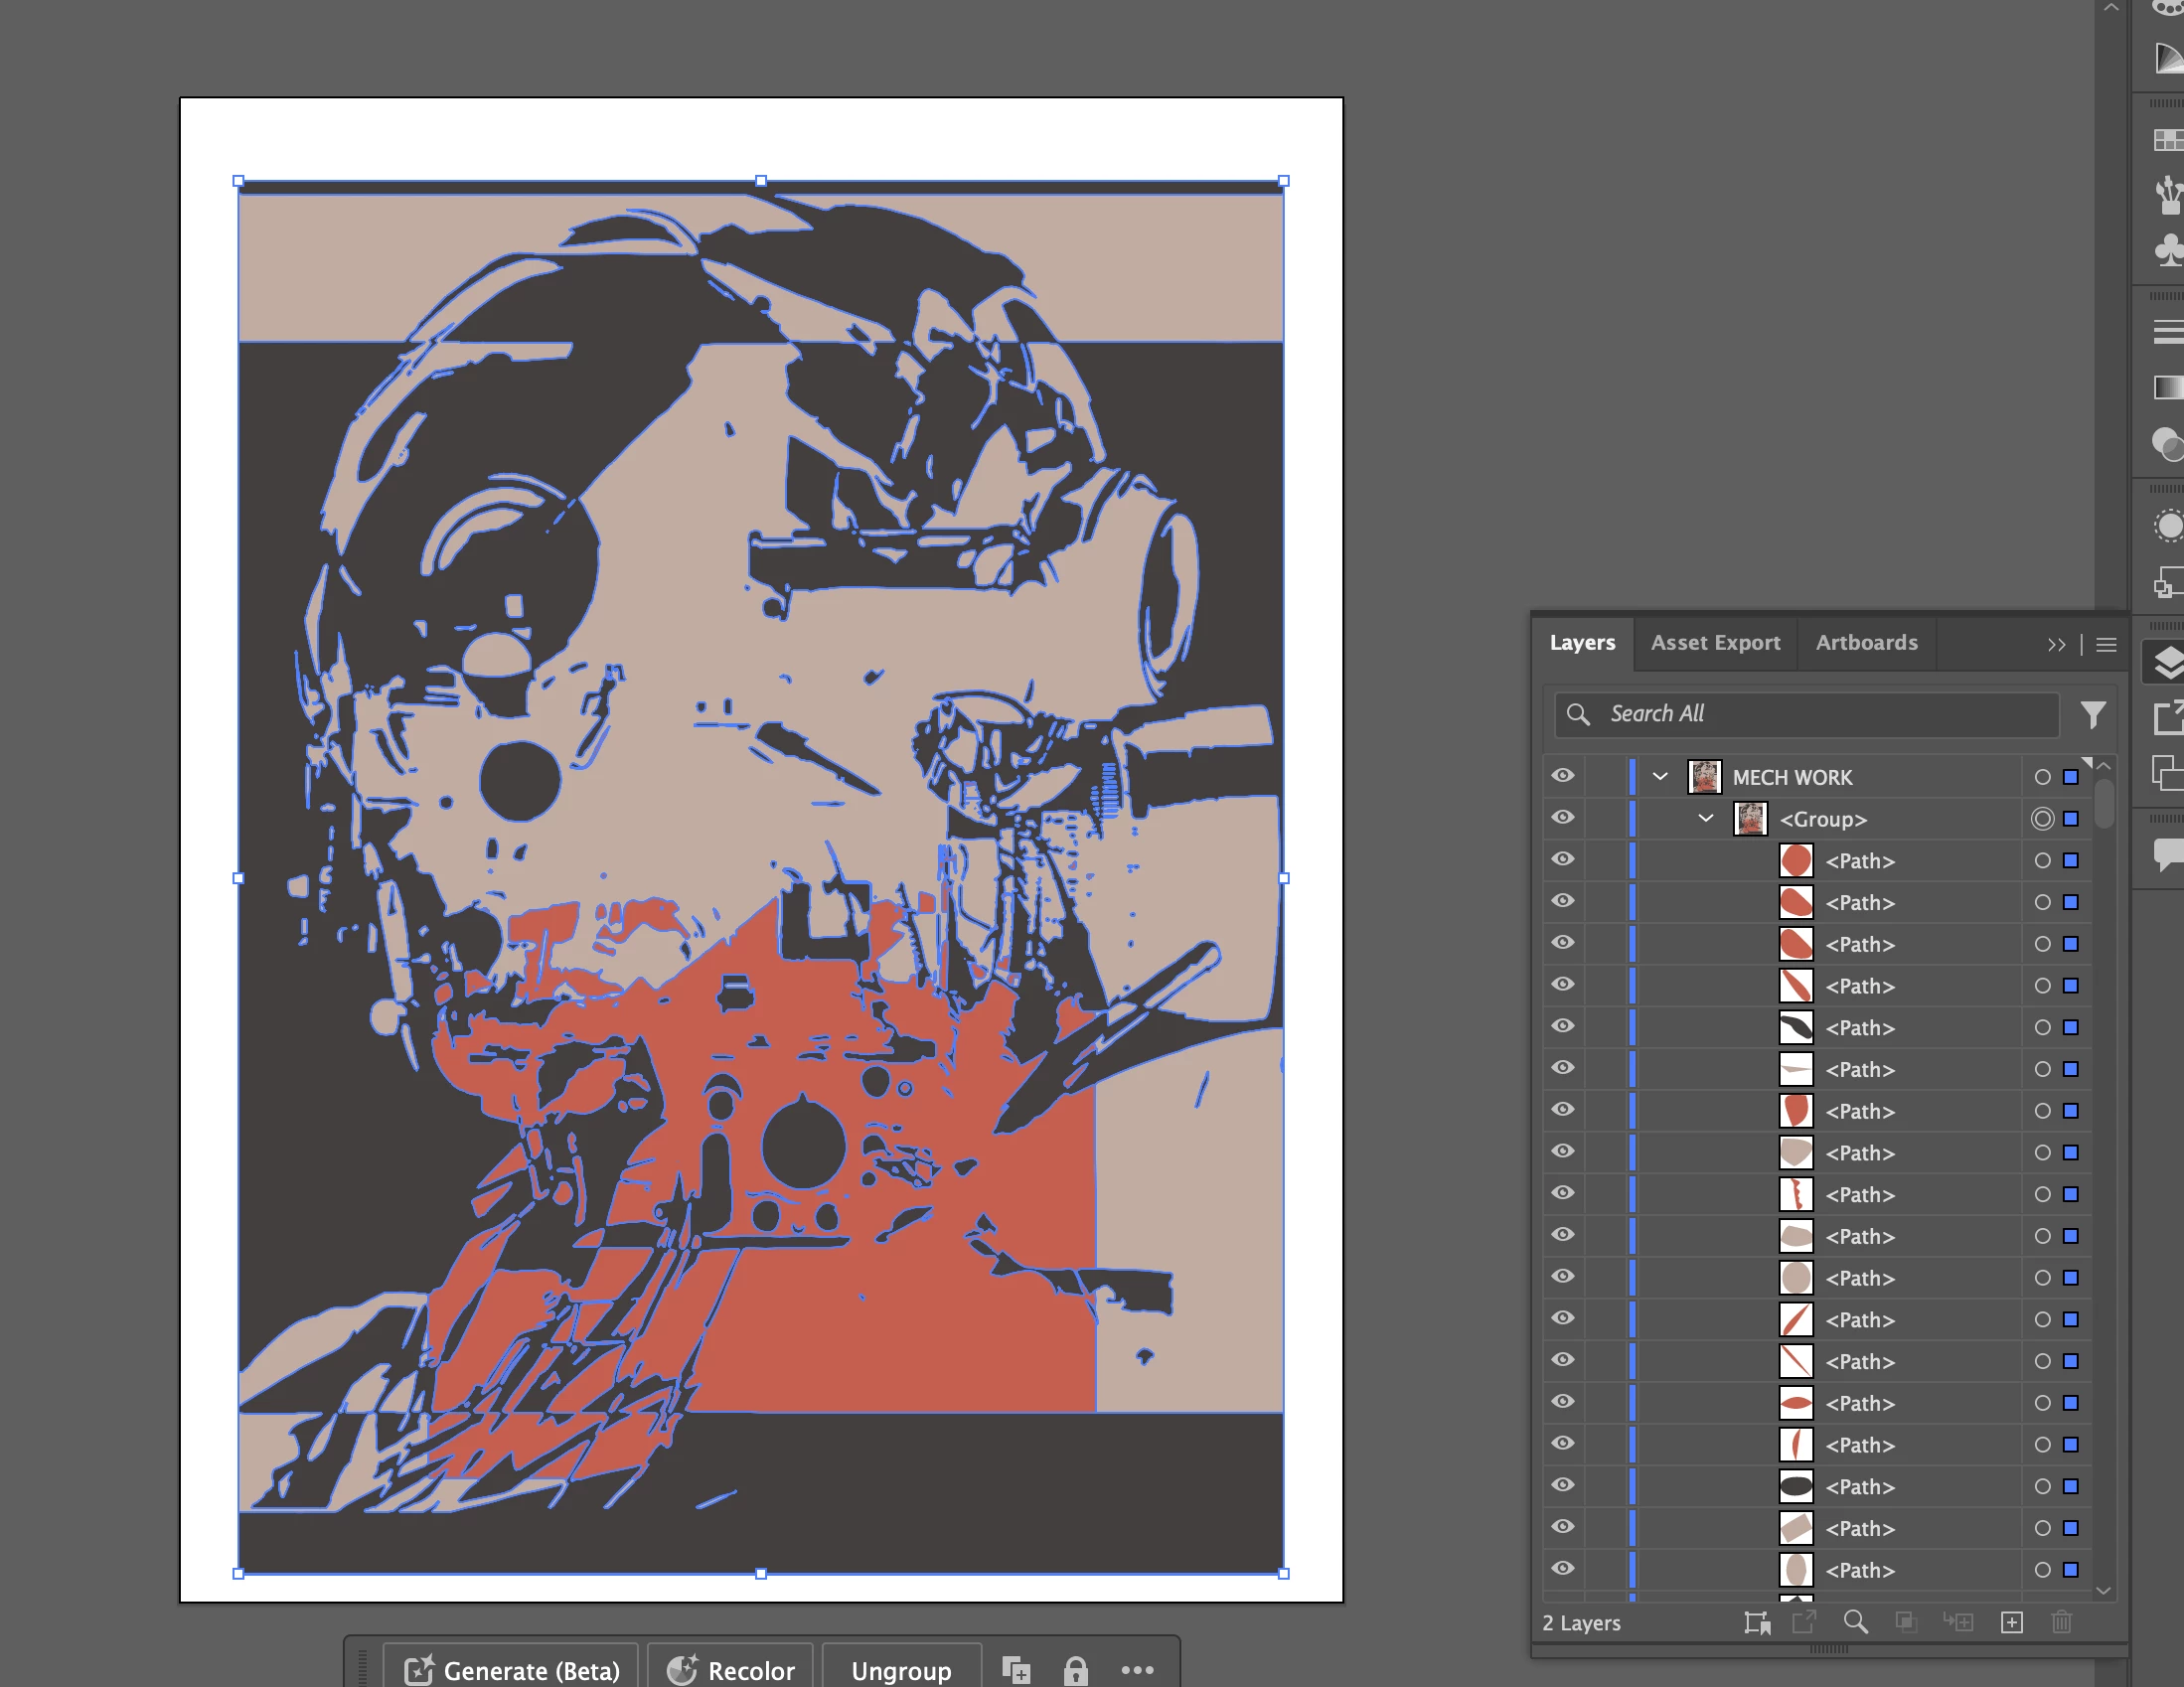Switch to the Artboards tab
Image resolution: width=2184 pixels, height=1687 pixels.
pyautogui.click(x=1866, y=643)
